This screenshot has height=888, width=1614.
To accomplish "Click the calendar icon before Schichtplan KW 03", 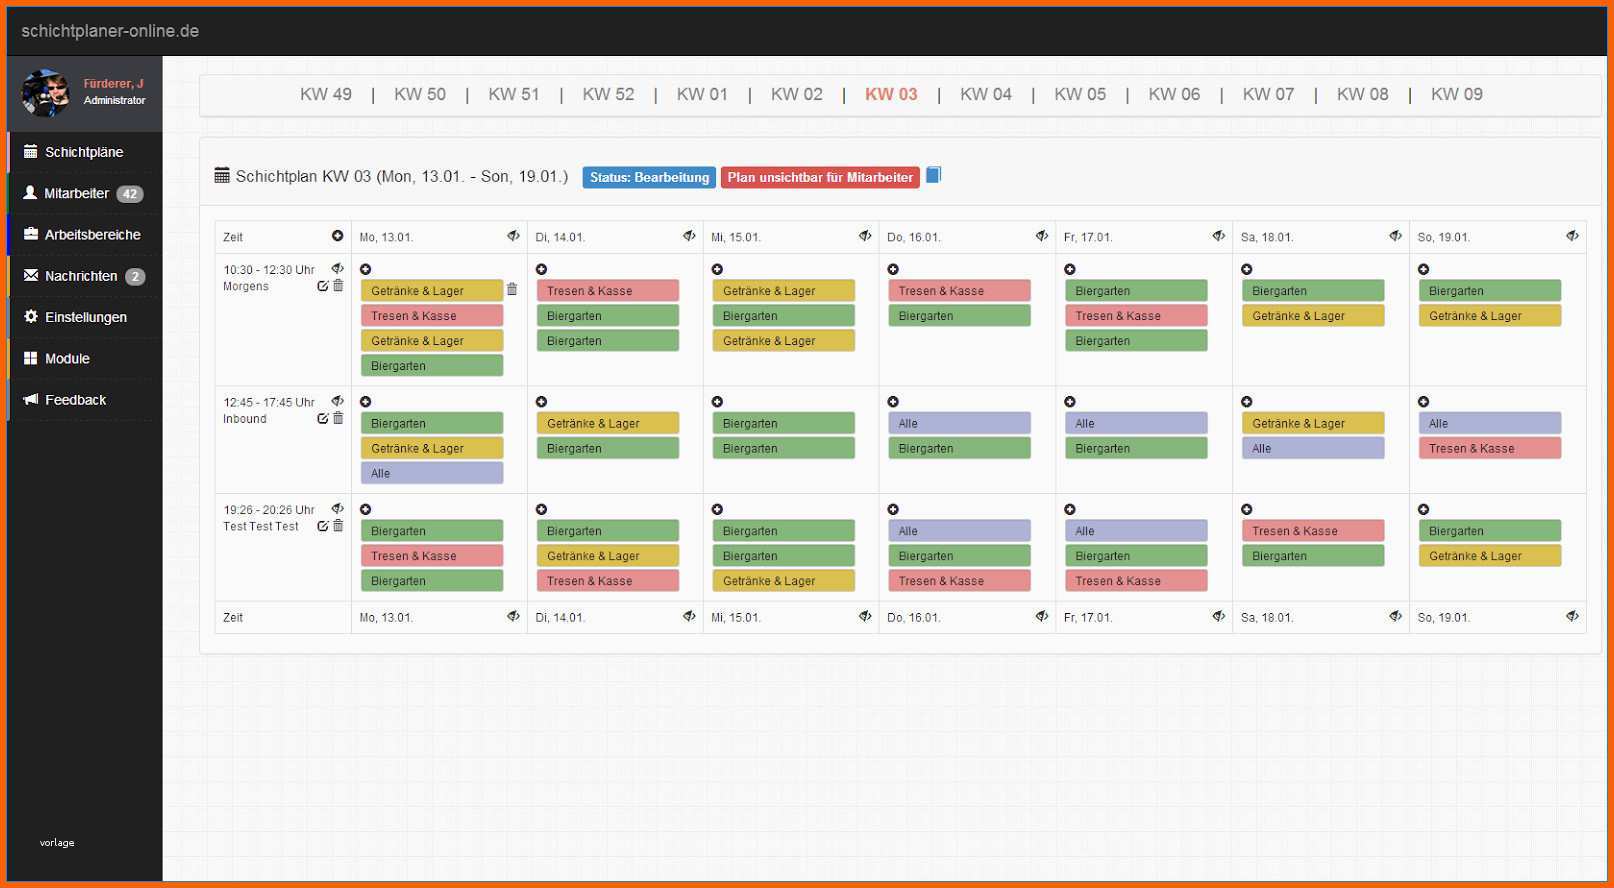I will [222, 176].
